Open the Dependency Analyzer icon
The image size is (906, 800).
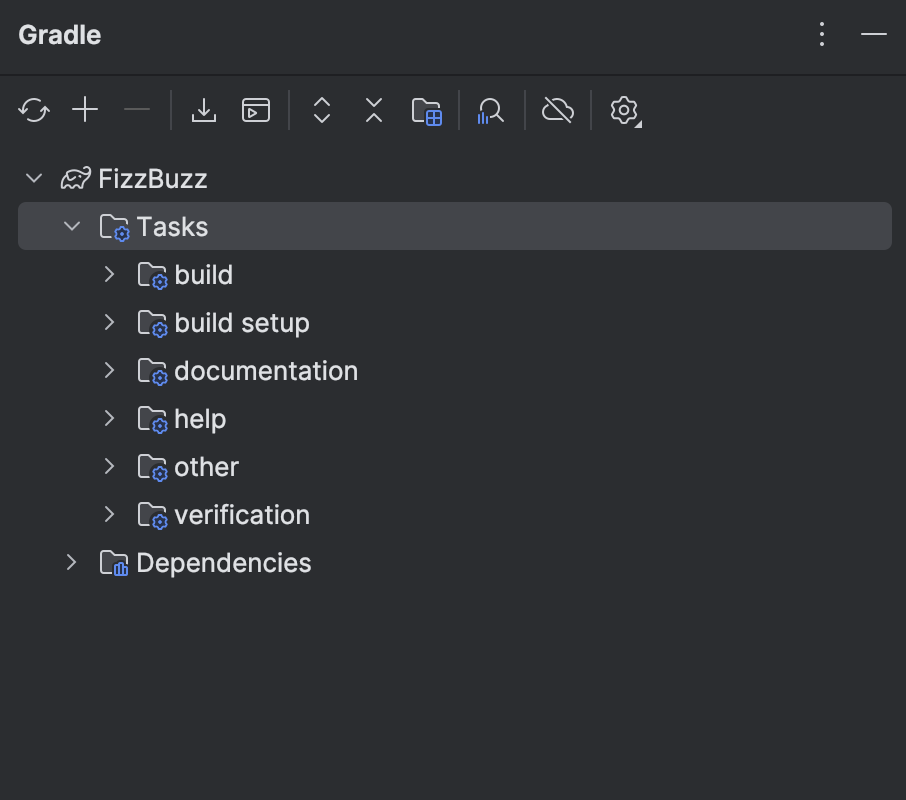tap(490, 110)
